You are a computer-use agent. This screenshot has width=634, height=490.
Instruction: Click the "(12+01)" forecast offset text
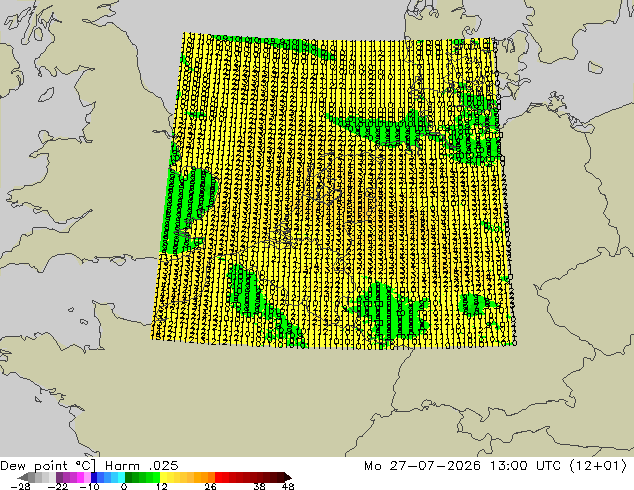pos(598,466)
